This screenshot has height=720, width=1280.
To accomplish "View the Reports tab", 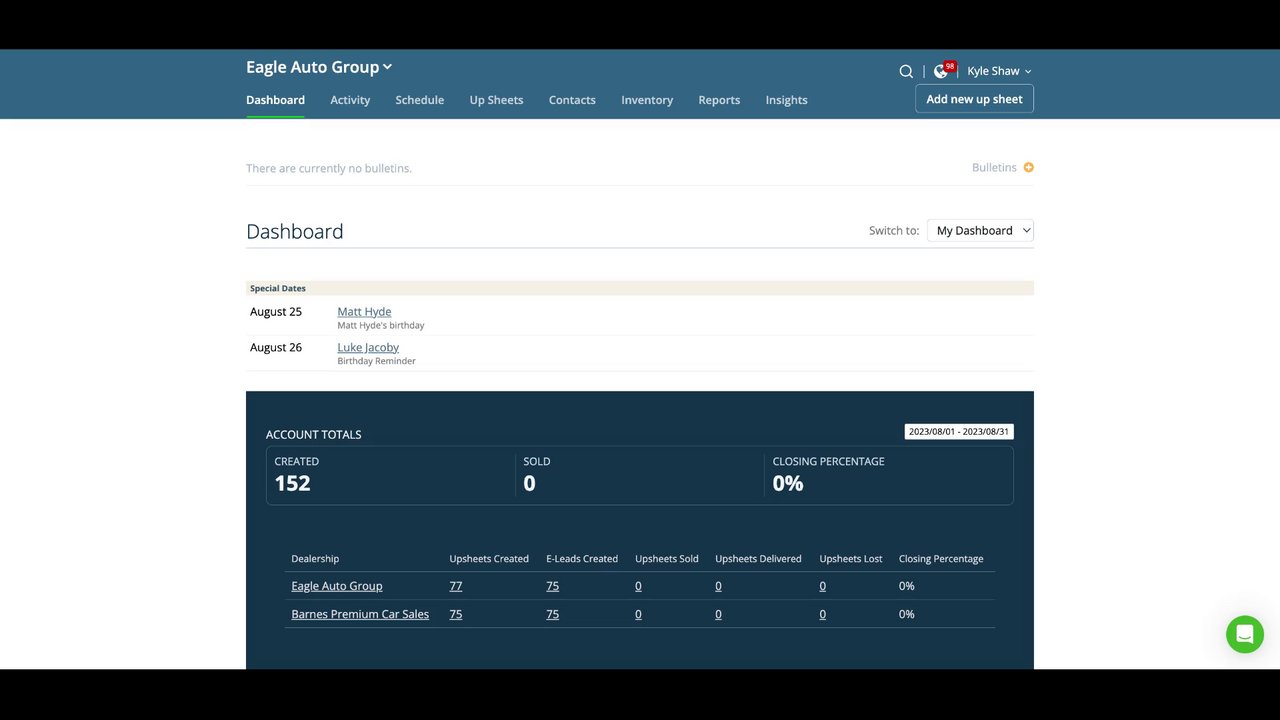I will pyautogui.click(x=719, y=100).
